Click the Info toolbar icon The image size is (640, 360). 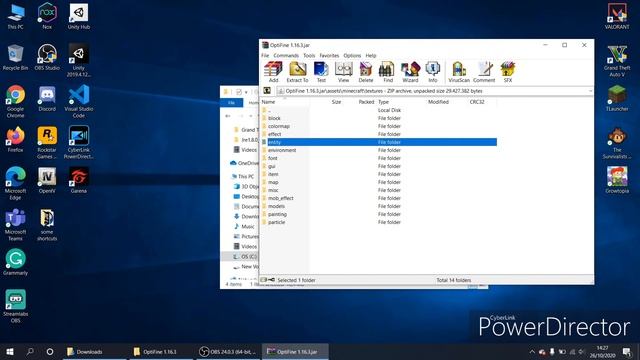[x=433, y=72]
